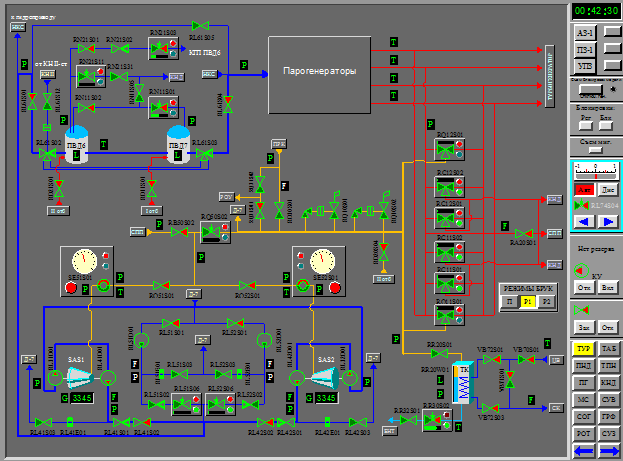Image resolution: width=623 pixels, height=461 pixels.
Task: Click the Парогенераторы block
Action: point(320,75)
